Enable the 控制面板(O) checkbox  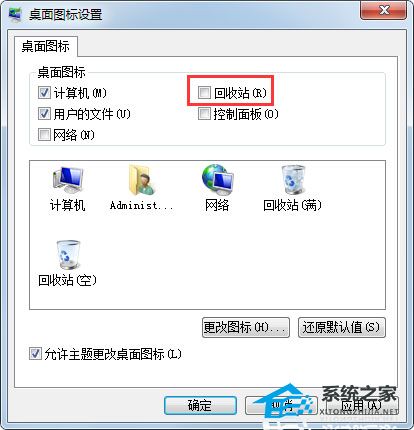[204, 114]
